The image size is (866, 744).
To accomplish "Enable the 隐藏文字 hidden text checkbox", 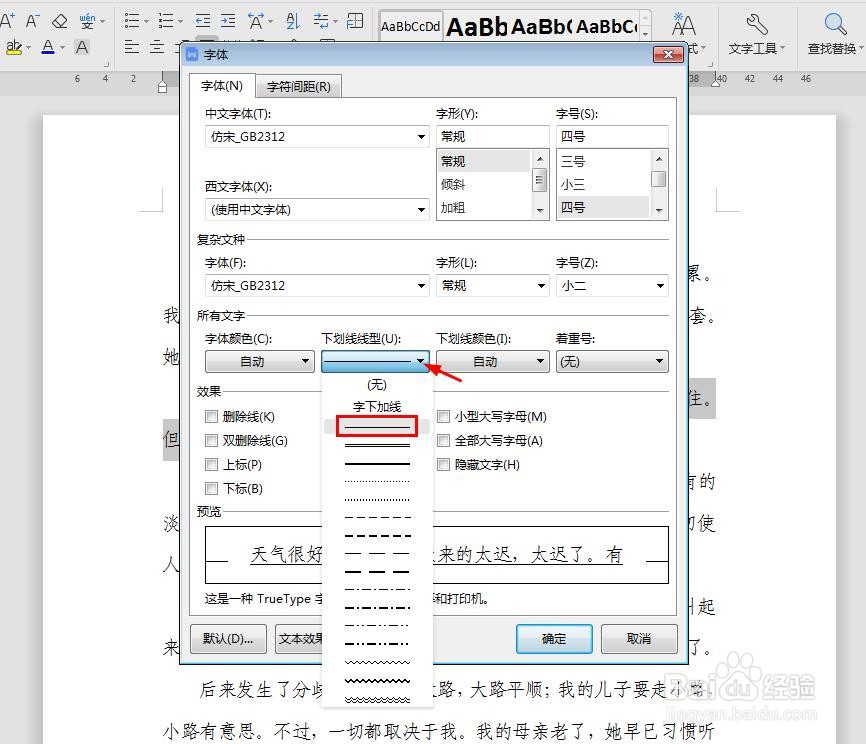I will coord(443,464).
